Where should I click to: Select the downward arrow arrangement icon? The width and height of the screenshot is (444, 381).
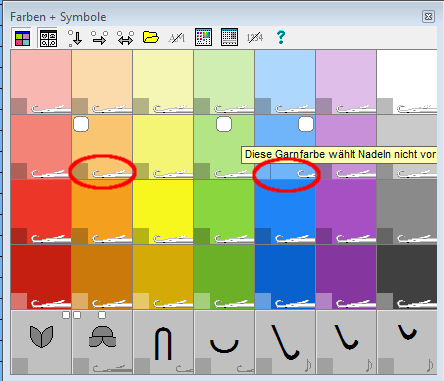click(75, 38)
